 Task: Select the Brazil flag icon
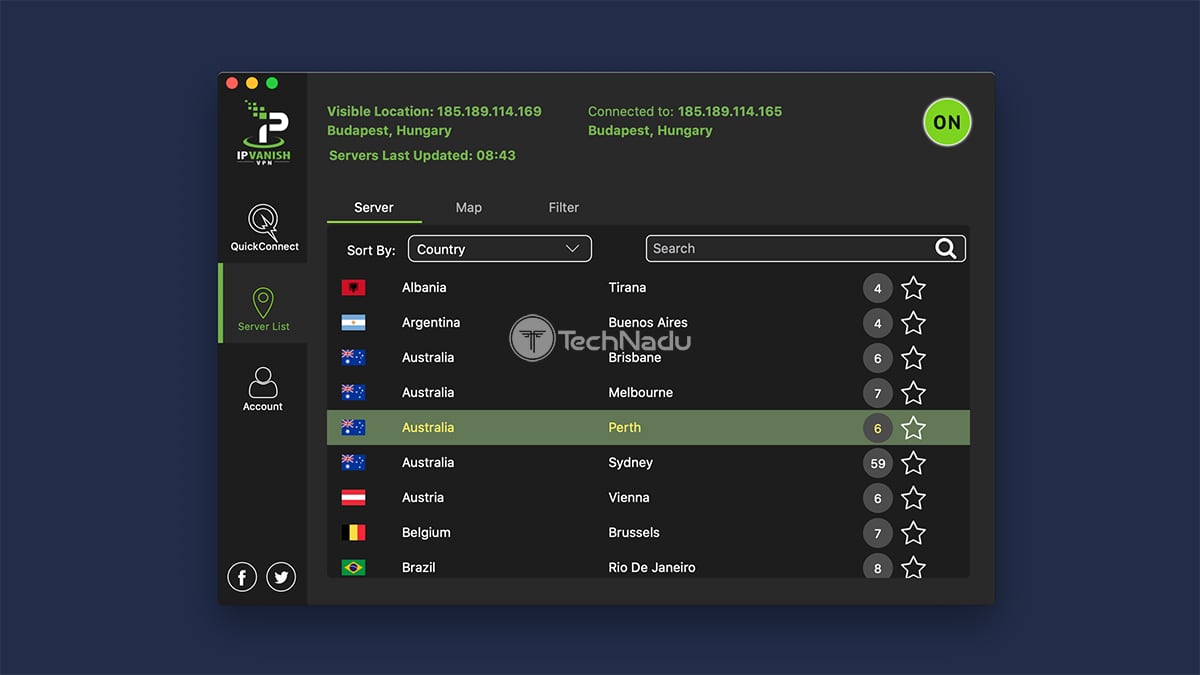(353, 567)
